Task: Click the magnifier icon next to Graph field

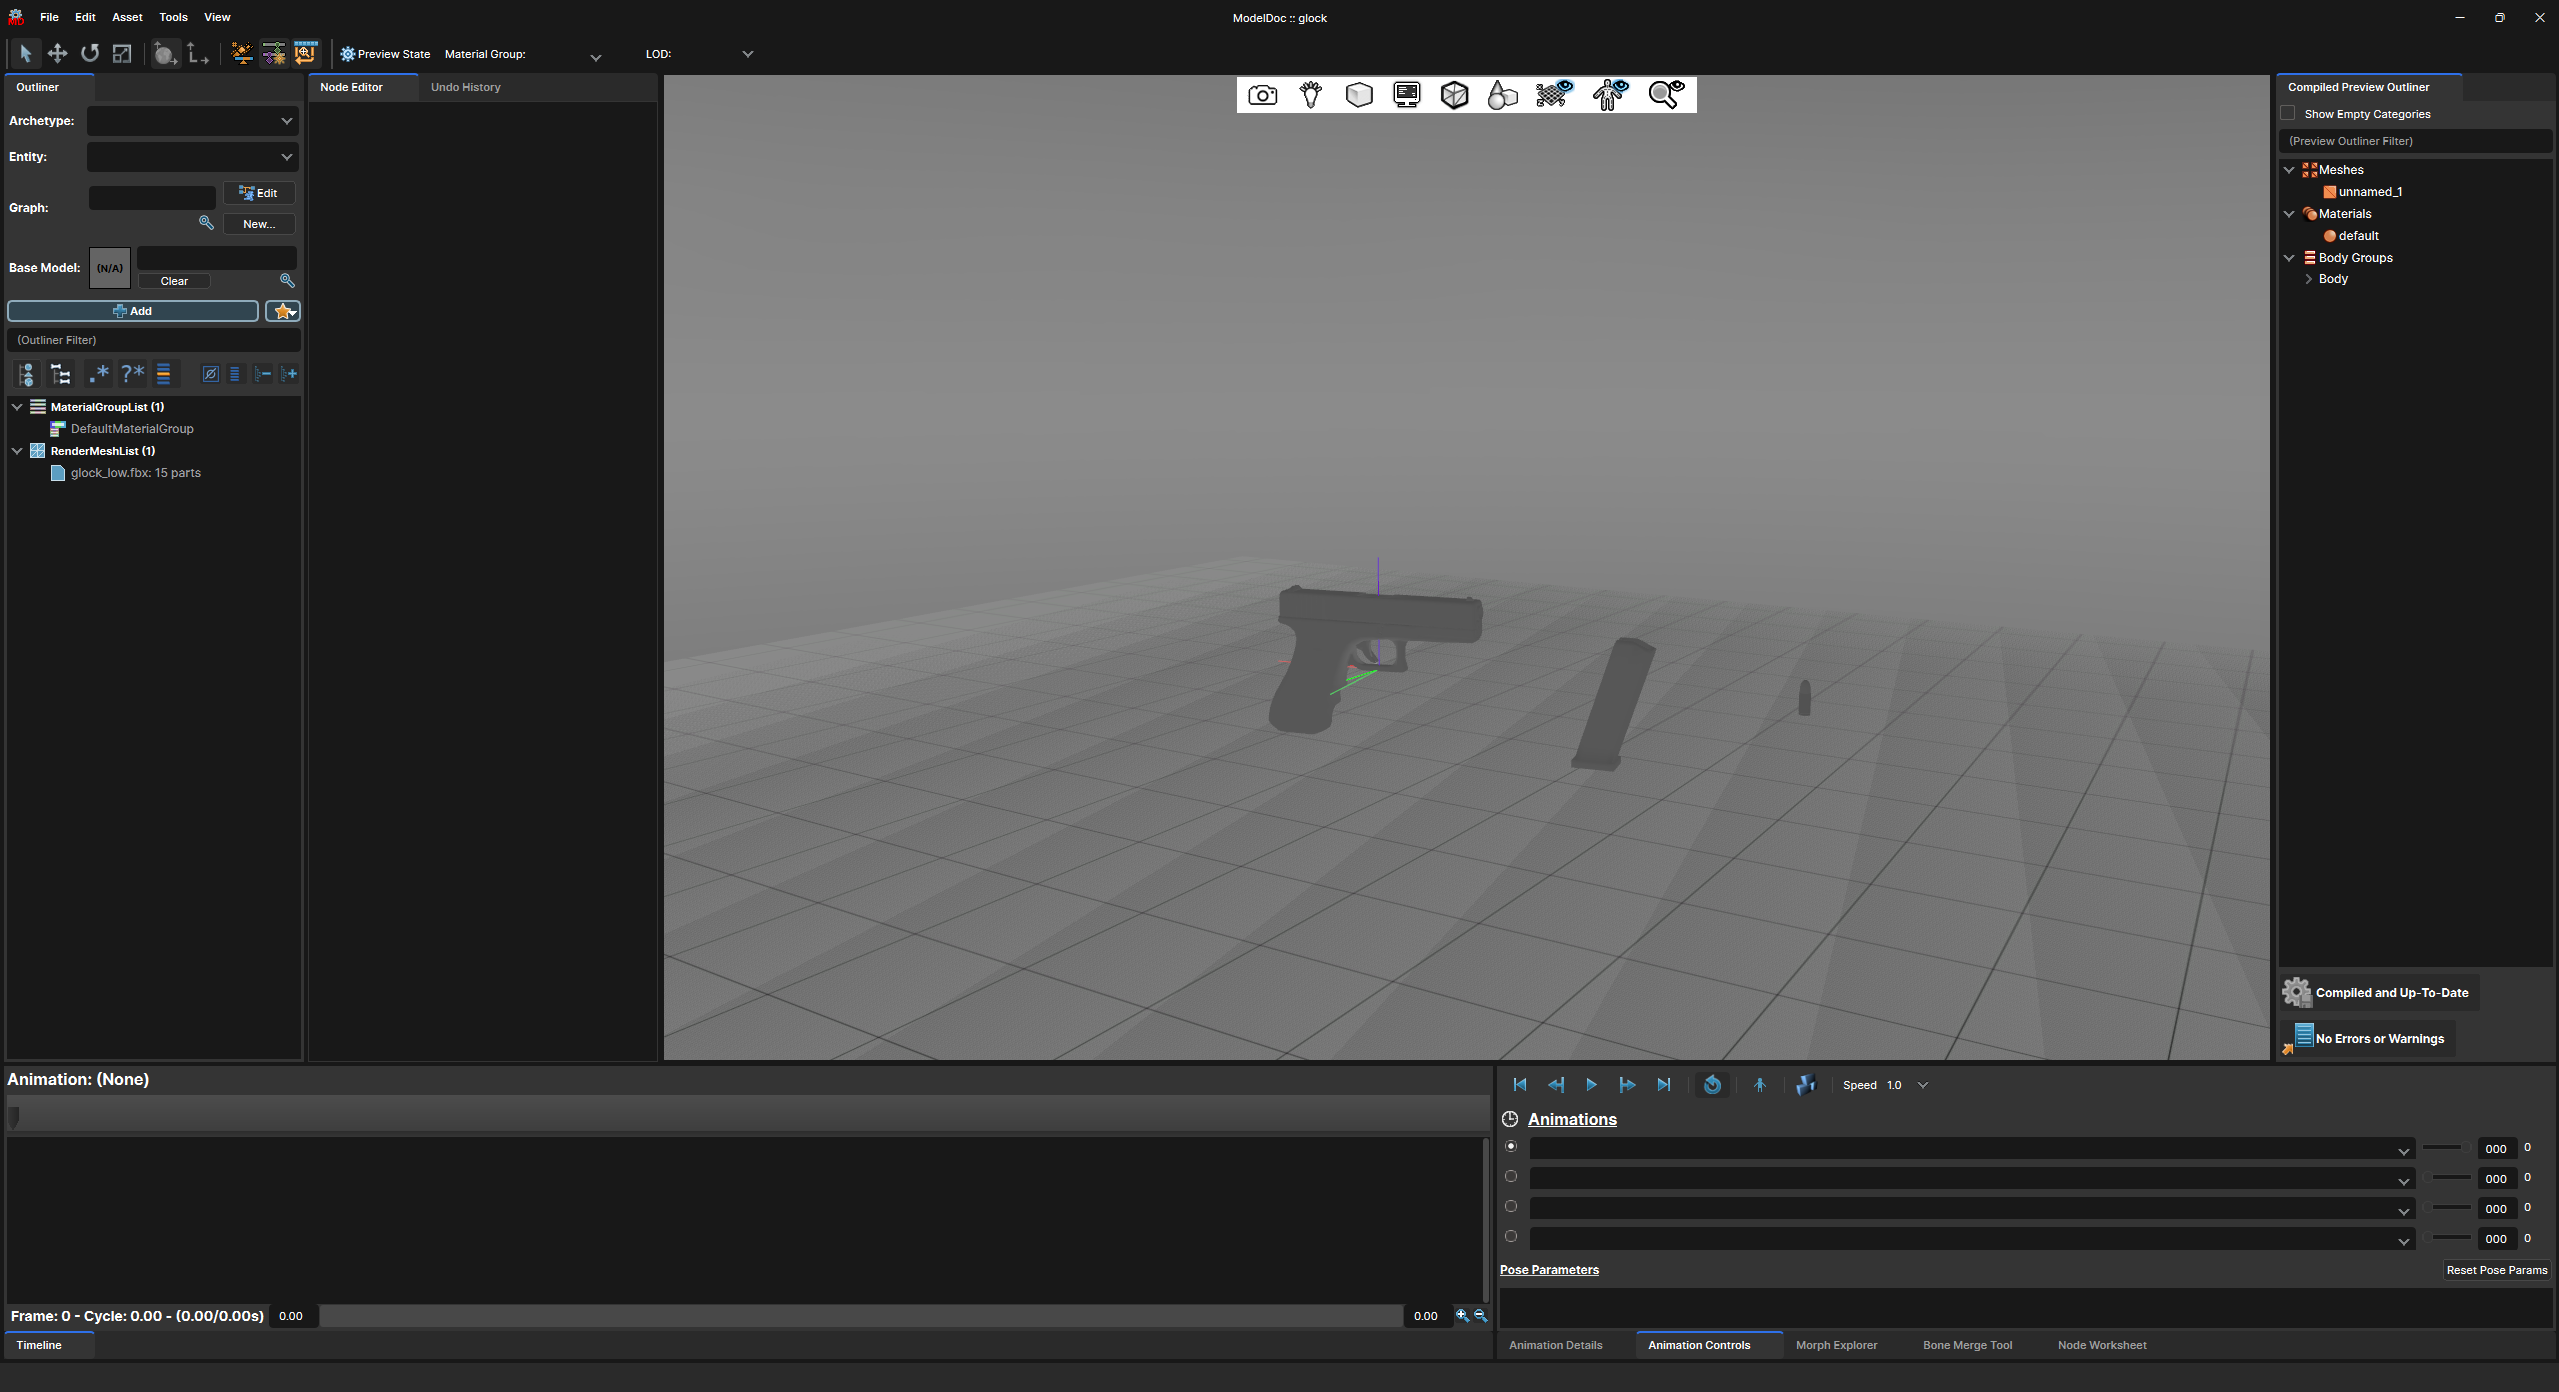Action: coord(206,223)
